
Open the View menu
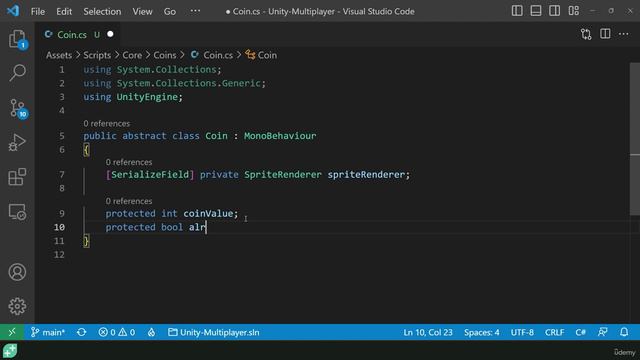(142, 11)
